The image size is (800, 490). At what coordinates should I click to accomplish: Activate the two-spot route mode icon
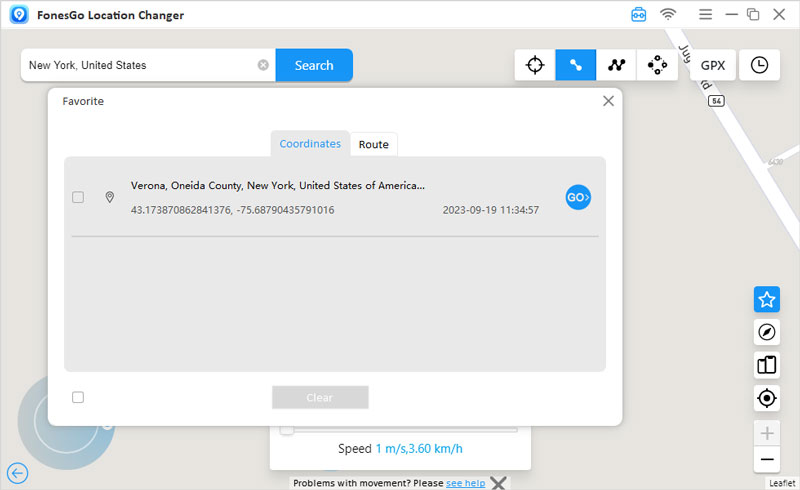pos(576,65)
